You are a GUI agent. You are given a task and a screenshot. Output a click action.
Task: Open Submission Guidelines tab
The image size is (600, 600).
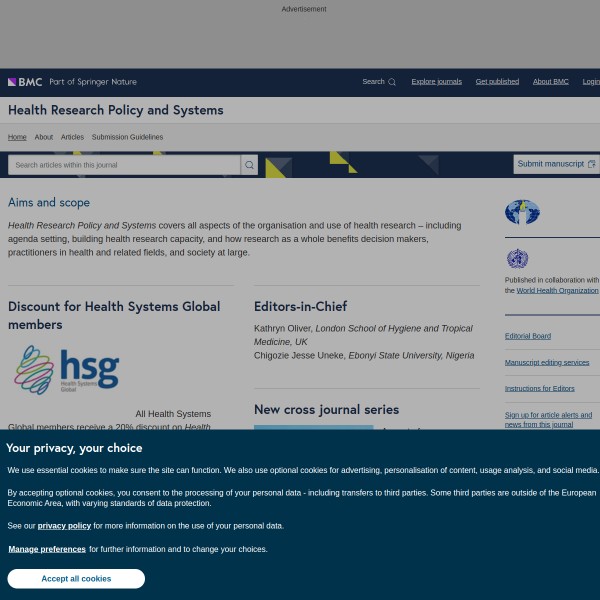pyautogui.click(x=127, y=137)
